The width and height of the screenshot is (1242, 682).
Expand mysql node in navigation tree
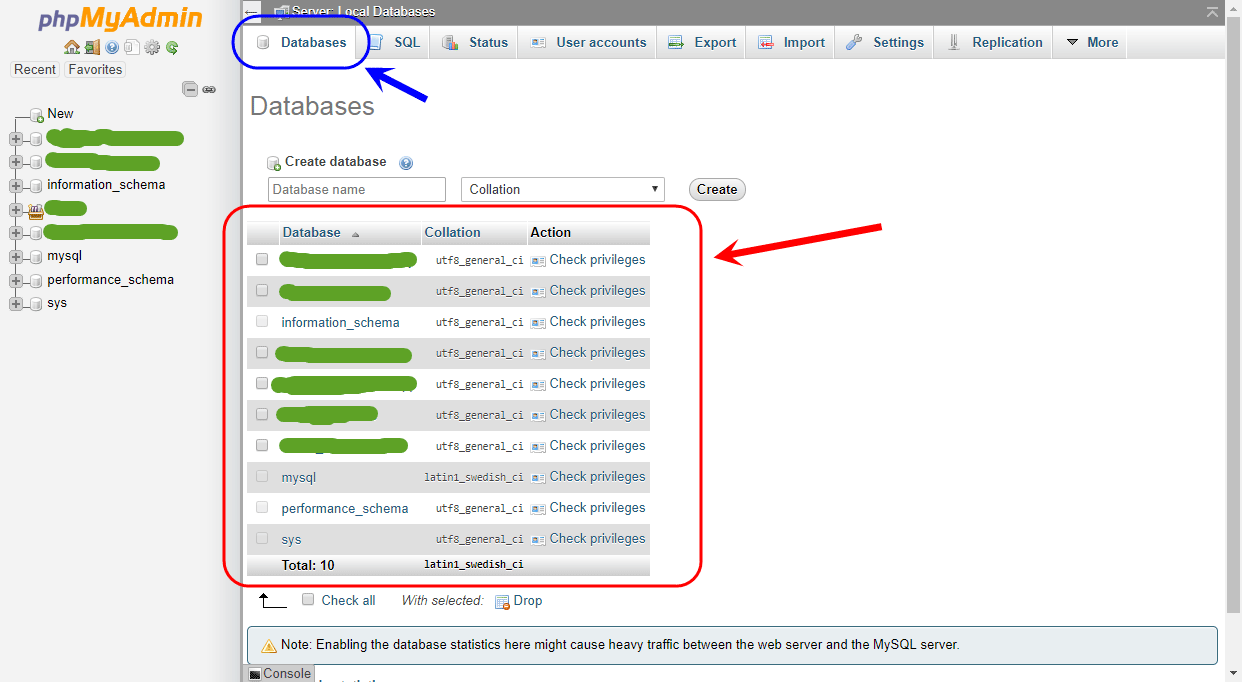coord(16,256)
